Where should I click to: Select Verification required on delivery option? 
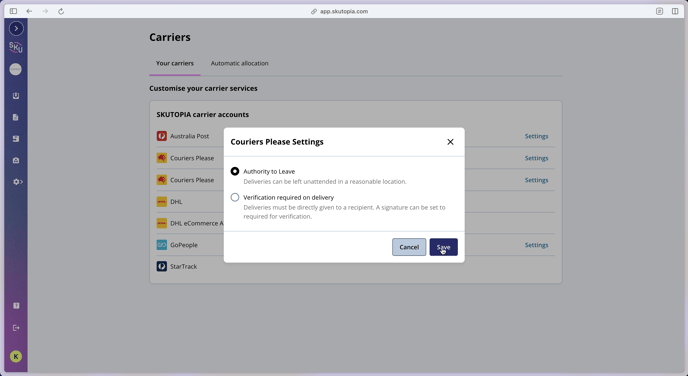[x=235, y=197]
